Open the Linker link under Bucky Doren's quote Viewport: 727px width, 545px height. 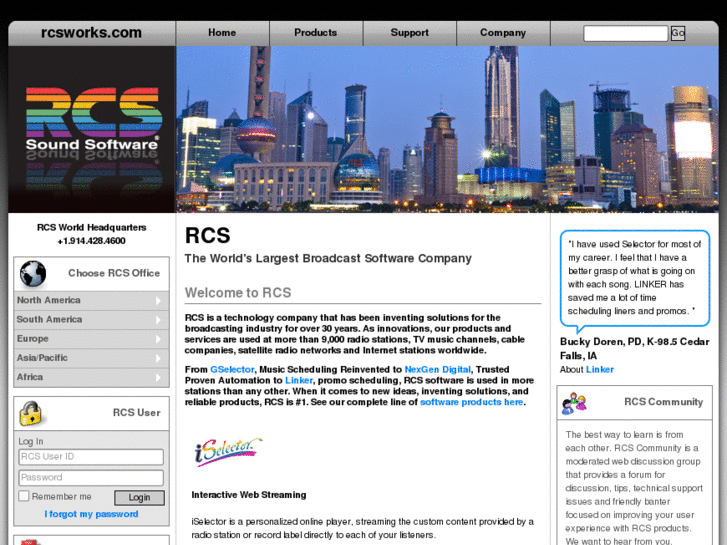tap(599, 370)
